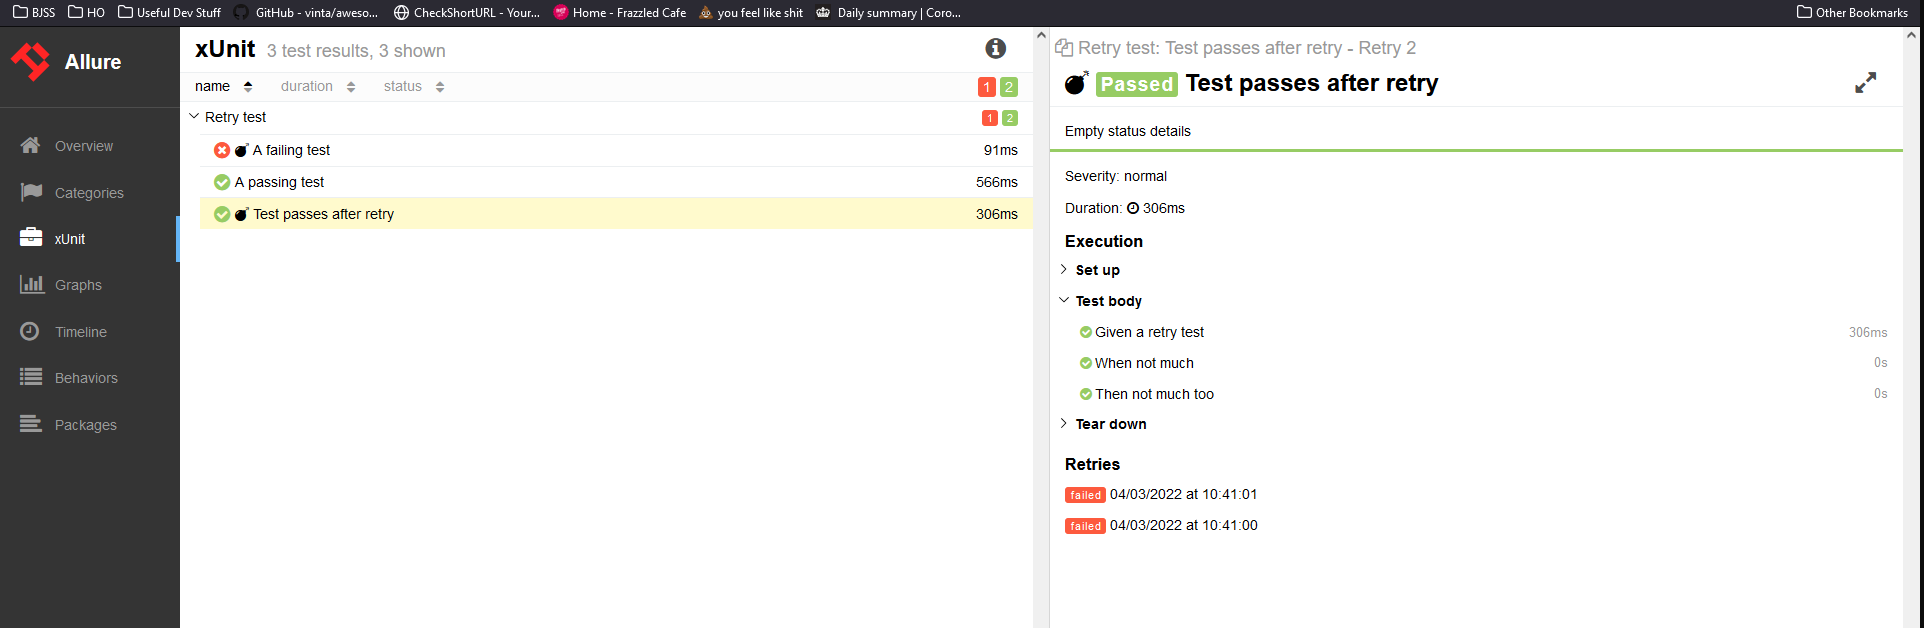Open CheckShortURL bookmark
Image resolution: width=1924 pixels, height=628 pixels.
point(467,12)
